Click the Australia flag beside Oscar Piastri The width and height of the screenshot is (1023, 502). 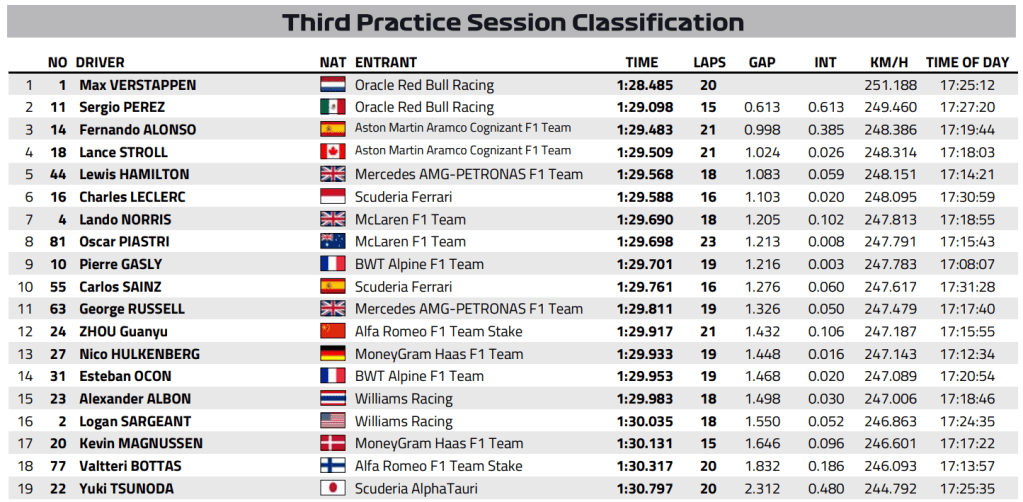pos(332,242)
